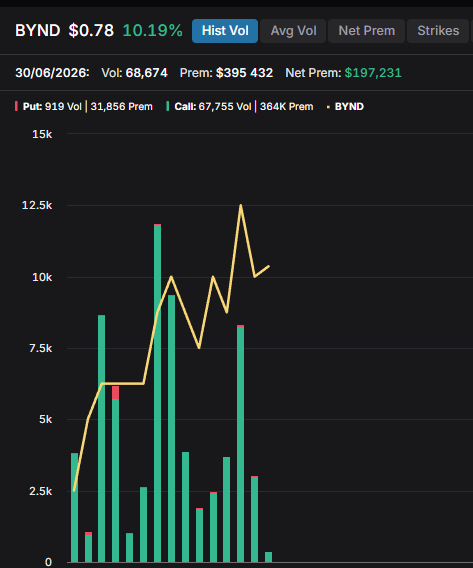Select the Net Prem tab
Image resolution: width=473 pixels, height=568 pixels.
coord(367,31)
